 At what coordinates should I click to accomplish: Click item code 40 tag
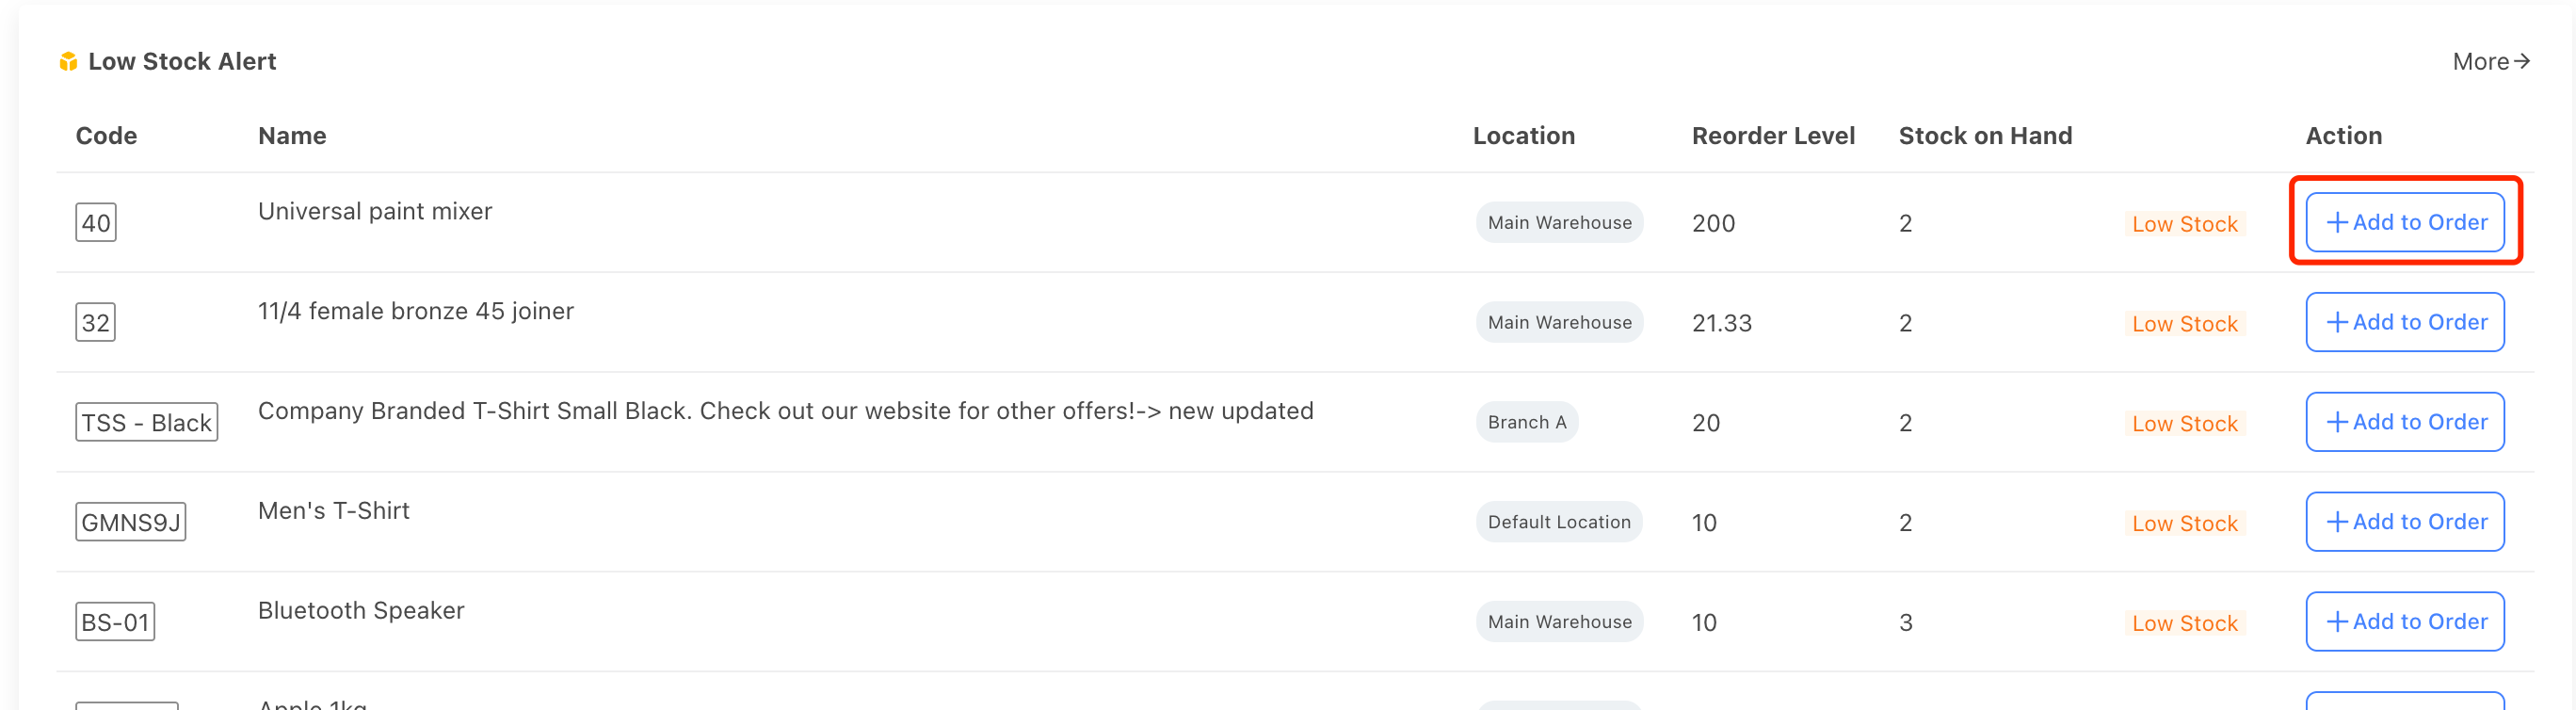tap(96, 223)
